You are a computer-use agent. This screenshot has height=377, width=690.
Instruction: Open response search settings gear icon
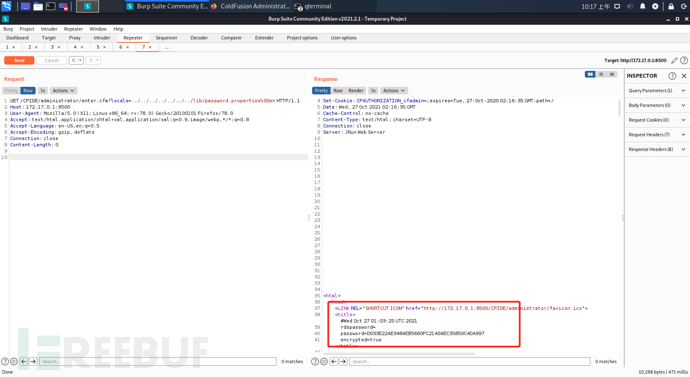(x=324, y=361)
